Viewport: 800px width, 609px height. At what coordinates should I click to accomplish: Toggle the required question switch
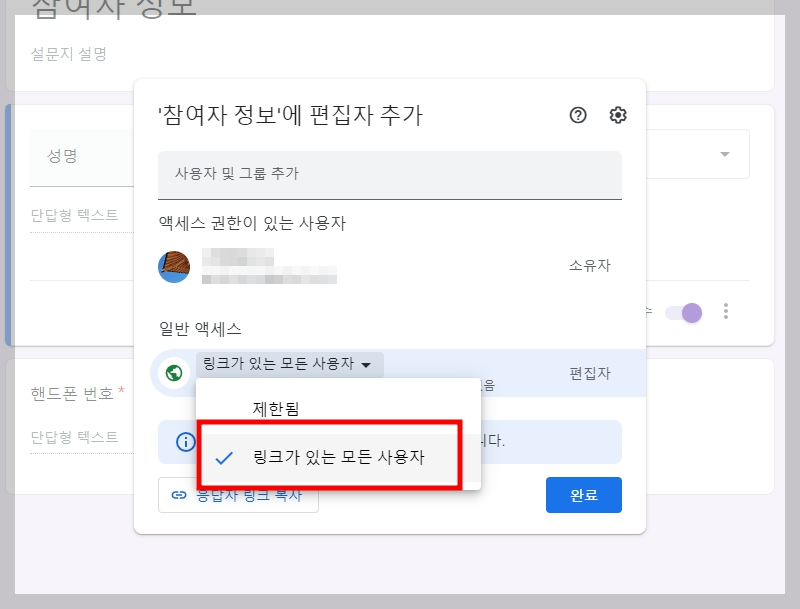point(687,312)
